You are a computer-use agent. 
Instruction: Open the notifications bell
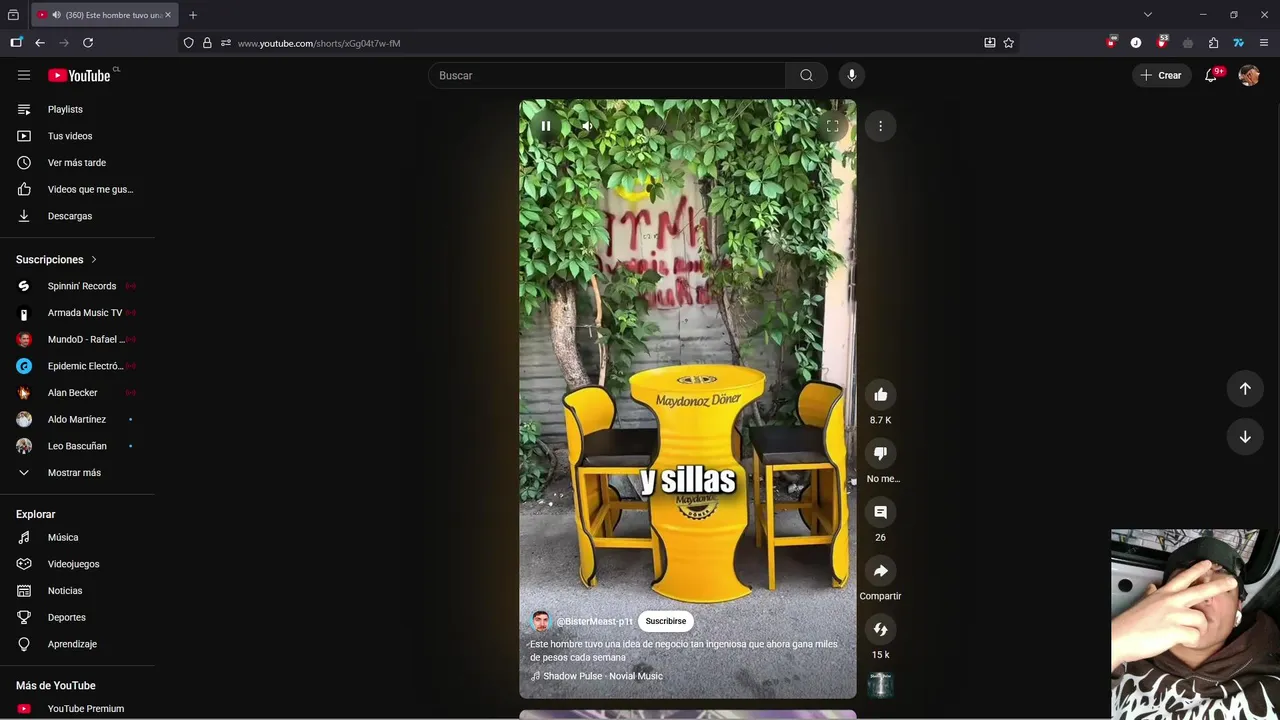(x=1211, y=75)
